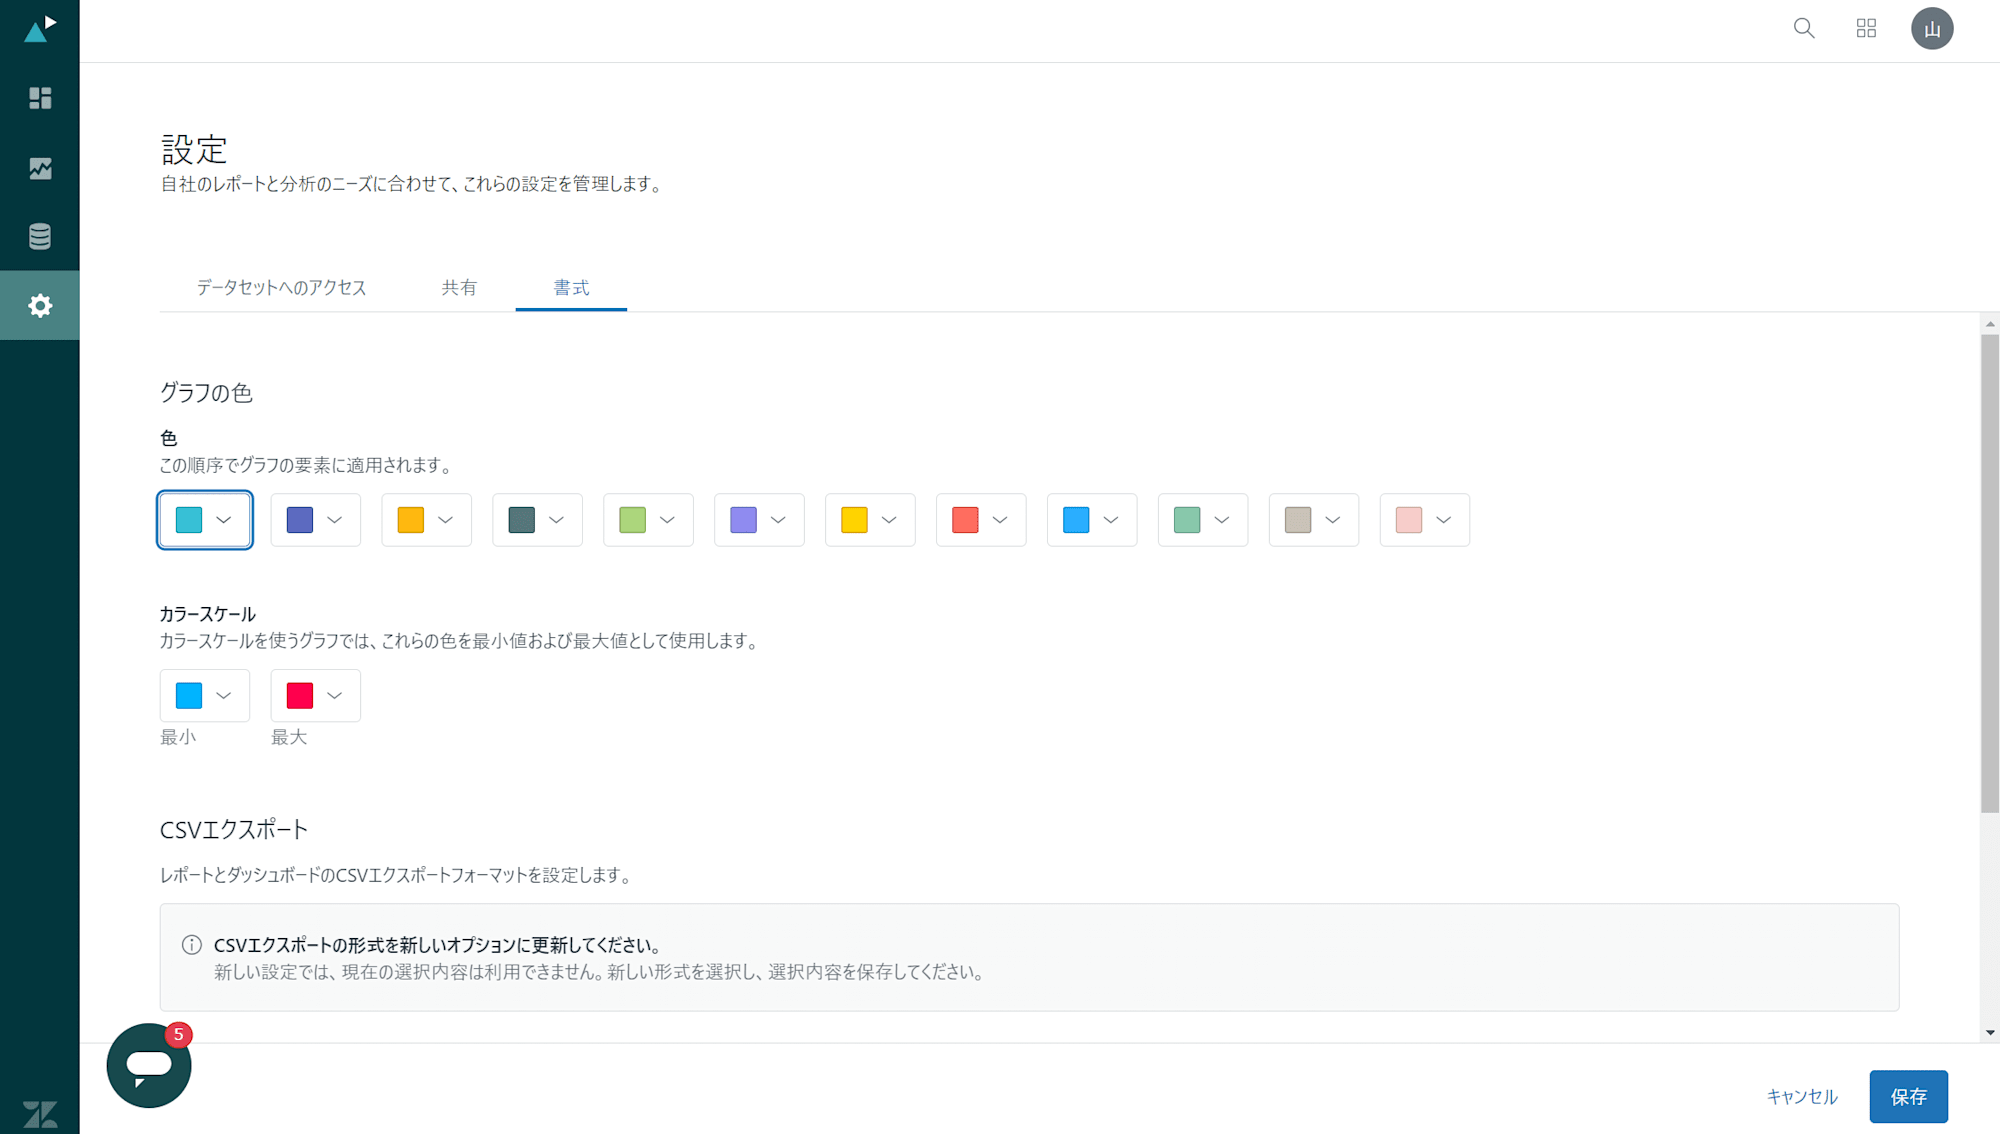Click the beige gray color swatch
This screenshot has height=1134, width=2000.
1298,520
